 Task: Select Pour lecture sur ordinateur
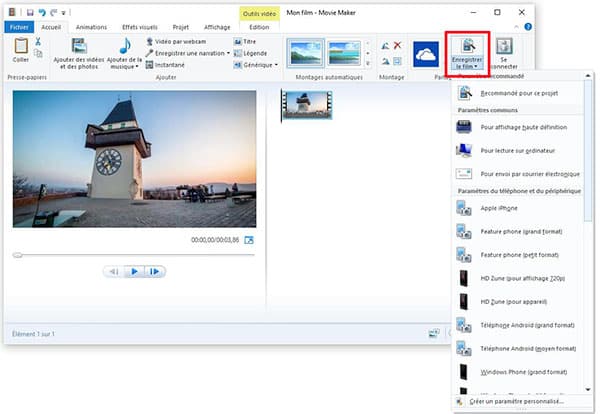[518, 150]
